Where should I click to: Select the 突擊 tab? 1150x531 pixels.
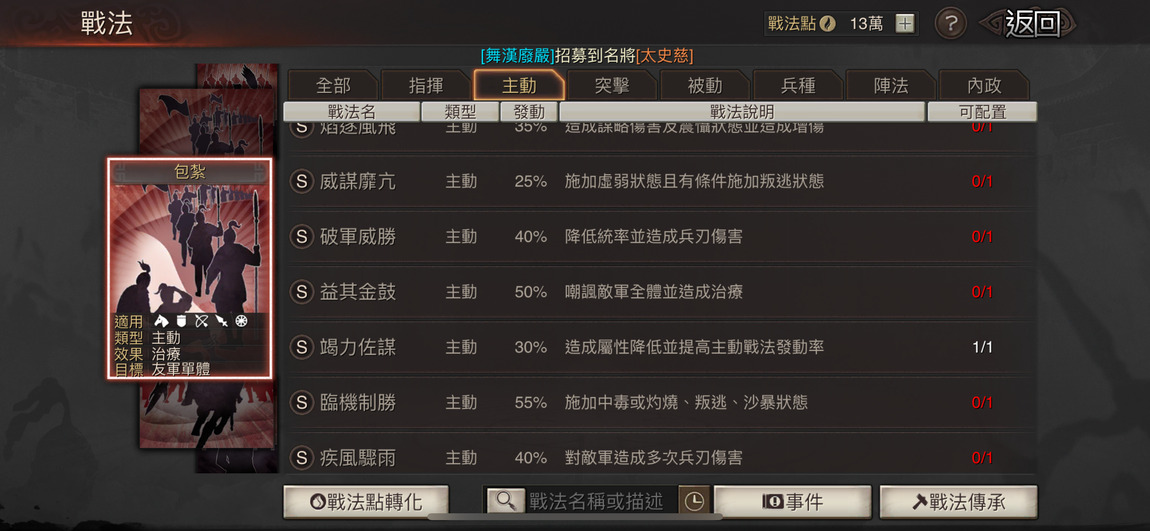(x=612, y=86)
